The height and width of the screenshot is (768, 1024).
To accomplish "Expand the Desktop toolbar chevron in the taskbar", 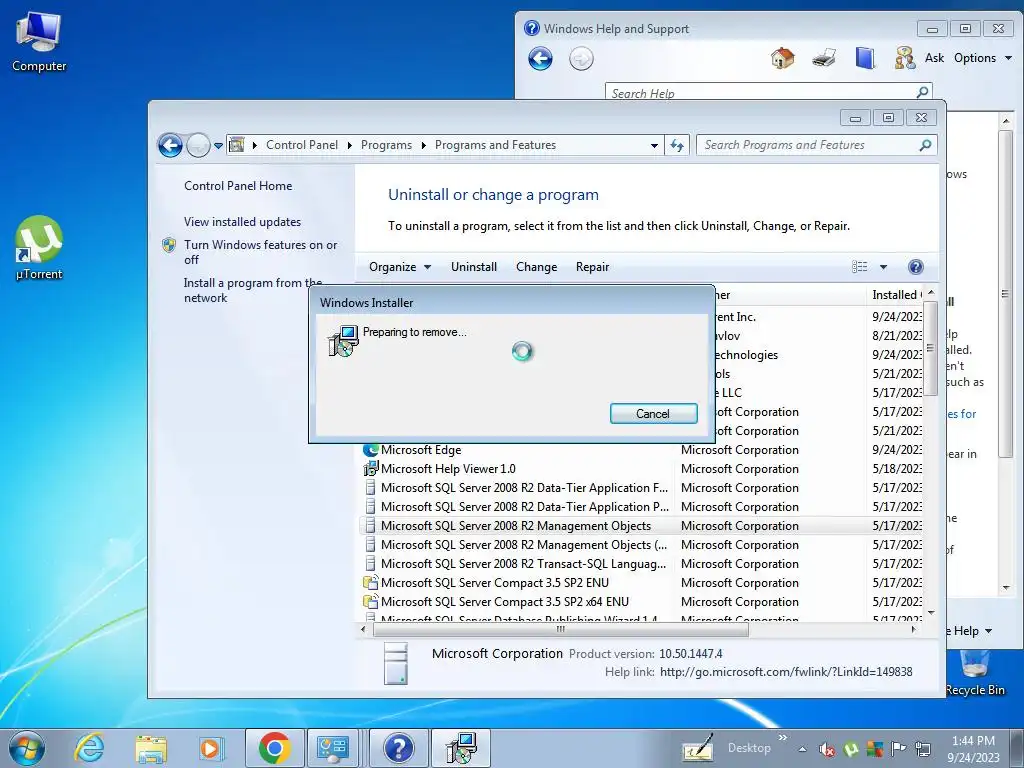I will tap(782, 738).
